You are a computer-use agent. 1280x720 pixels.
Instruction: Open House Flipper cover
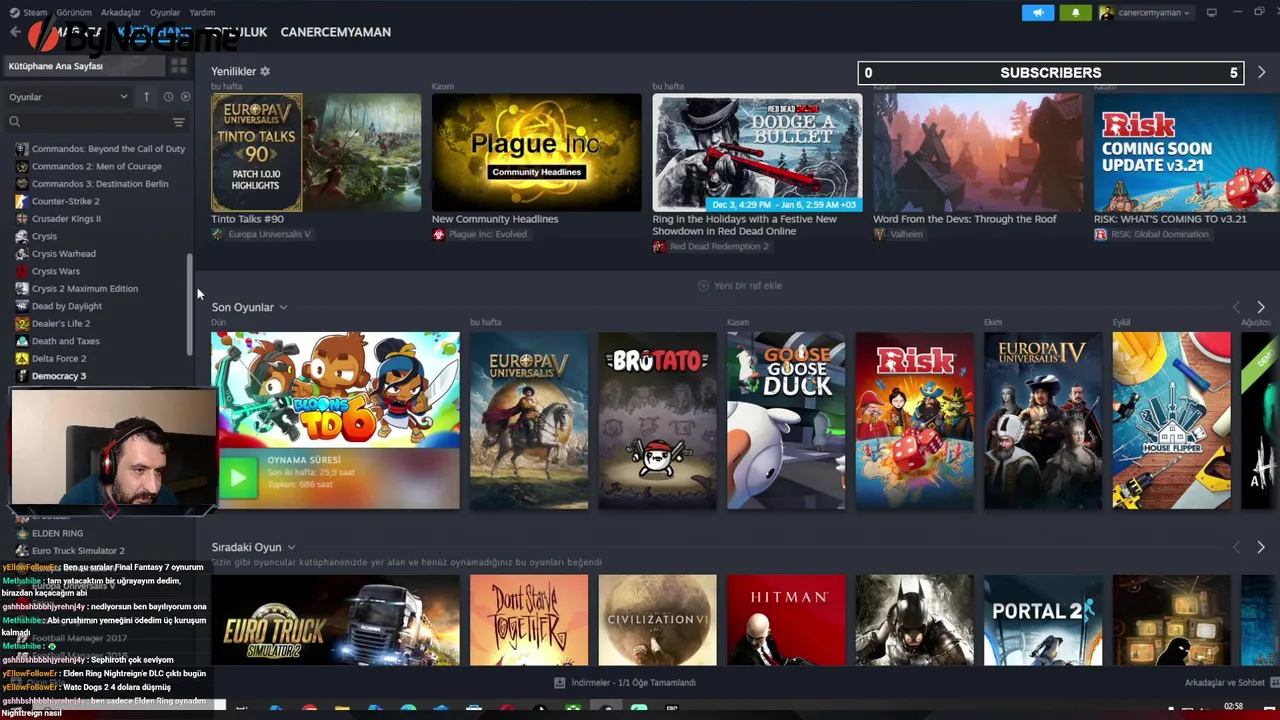pyautogui.click(x=1172, y=420)
